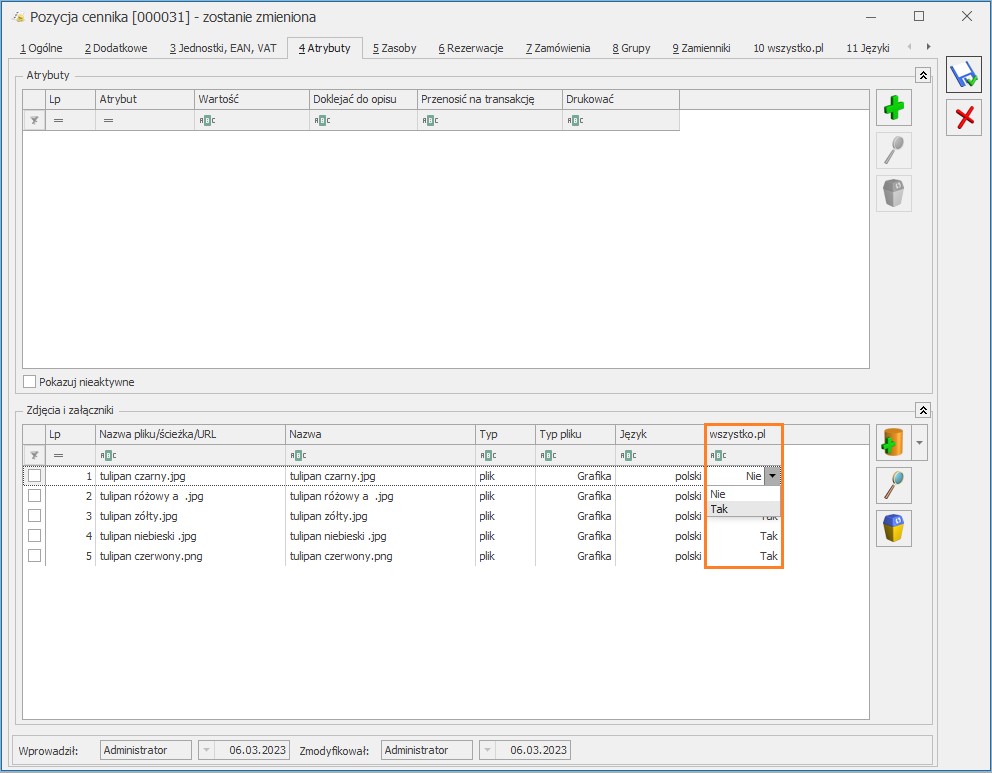The height and width of the screenshot is (773, 992).
Task: Open 6 Rezerwacje tab
Action: (471, 48)
